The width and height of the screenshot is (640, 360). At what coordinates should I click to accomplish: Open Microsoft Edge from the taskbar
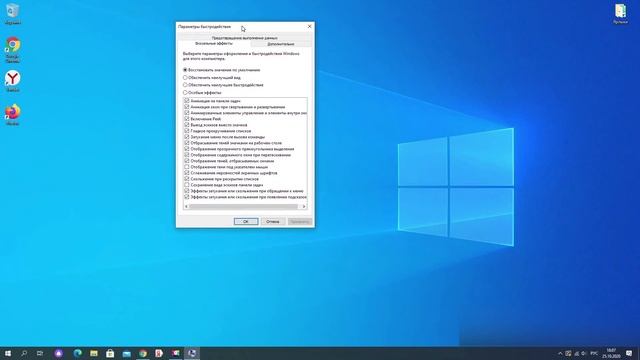click(77, 353)
